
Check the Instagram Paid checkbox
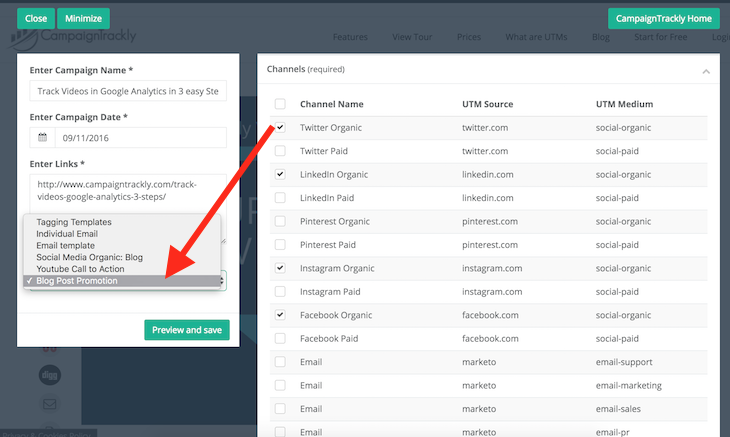(280, 291)
